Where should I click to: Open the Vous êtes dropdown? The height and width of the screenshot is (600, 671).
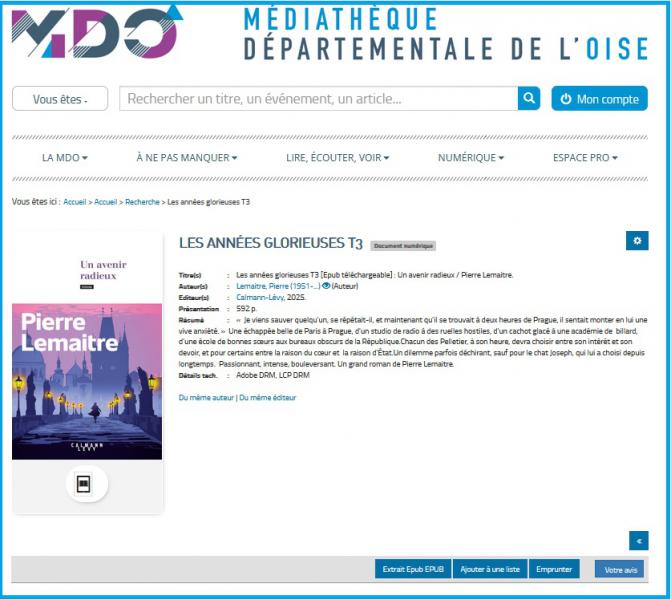(60, 99)
